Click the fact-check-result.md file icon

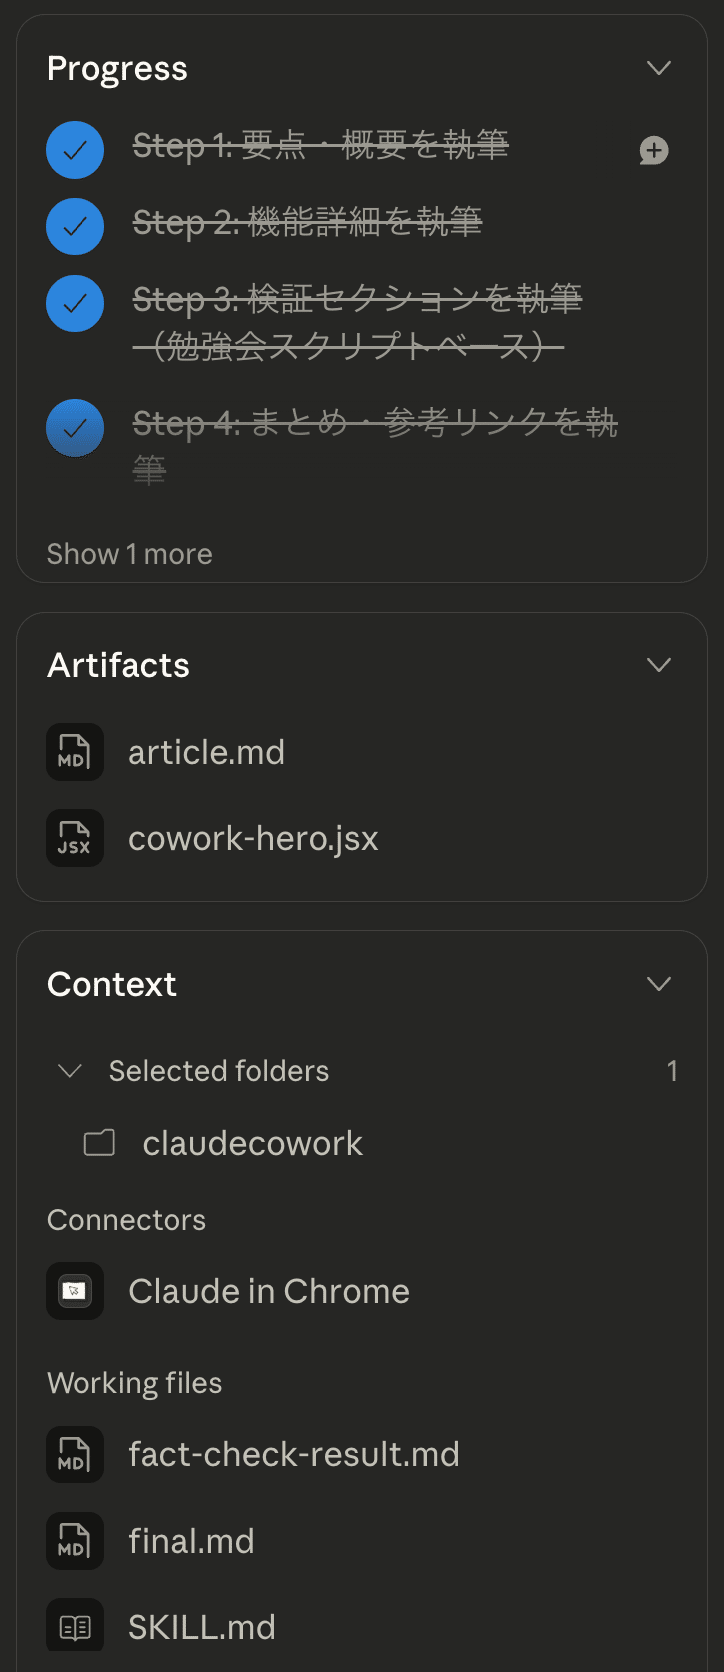click(x=75, y=1454)
